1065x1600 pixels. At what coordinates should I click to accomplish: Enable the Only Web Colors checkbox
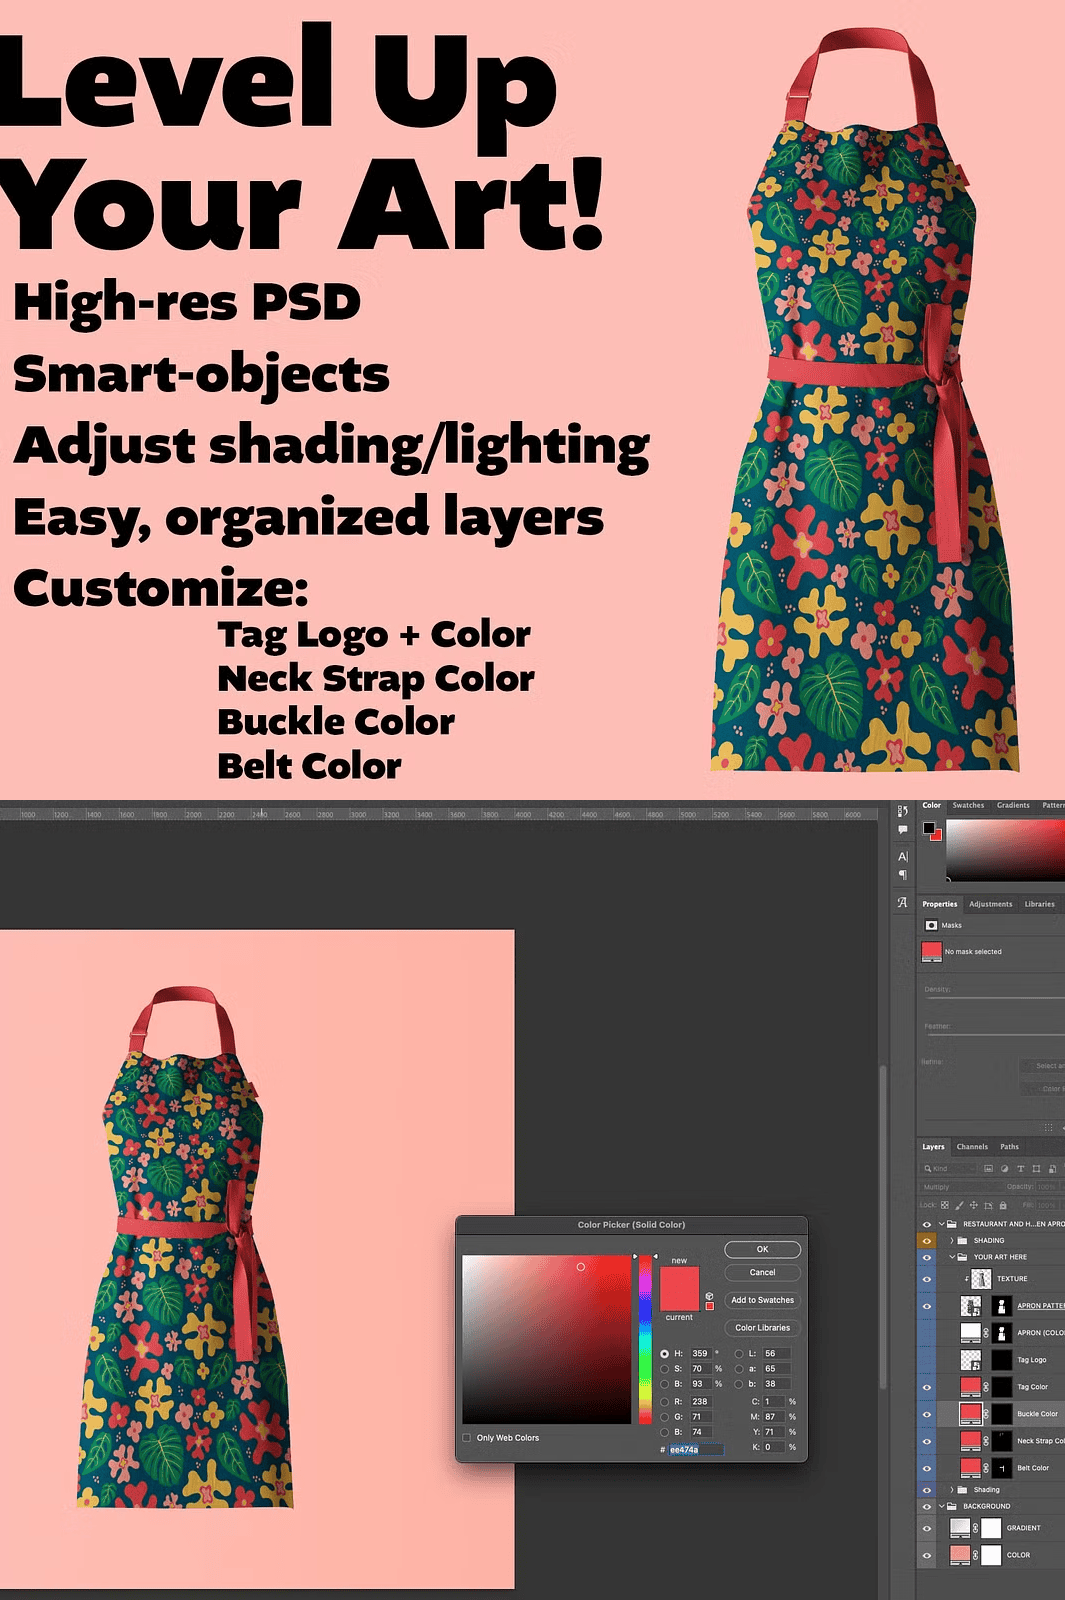[x=467, y=1438]
